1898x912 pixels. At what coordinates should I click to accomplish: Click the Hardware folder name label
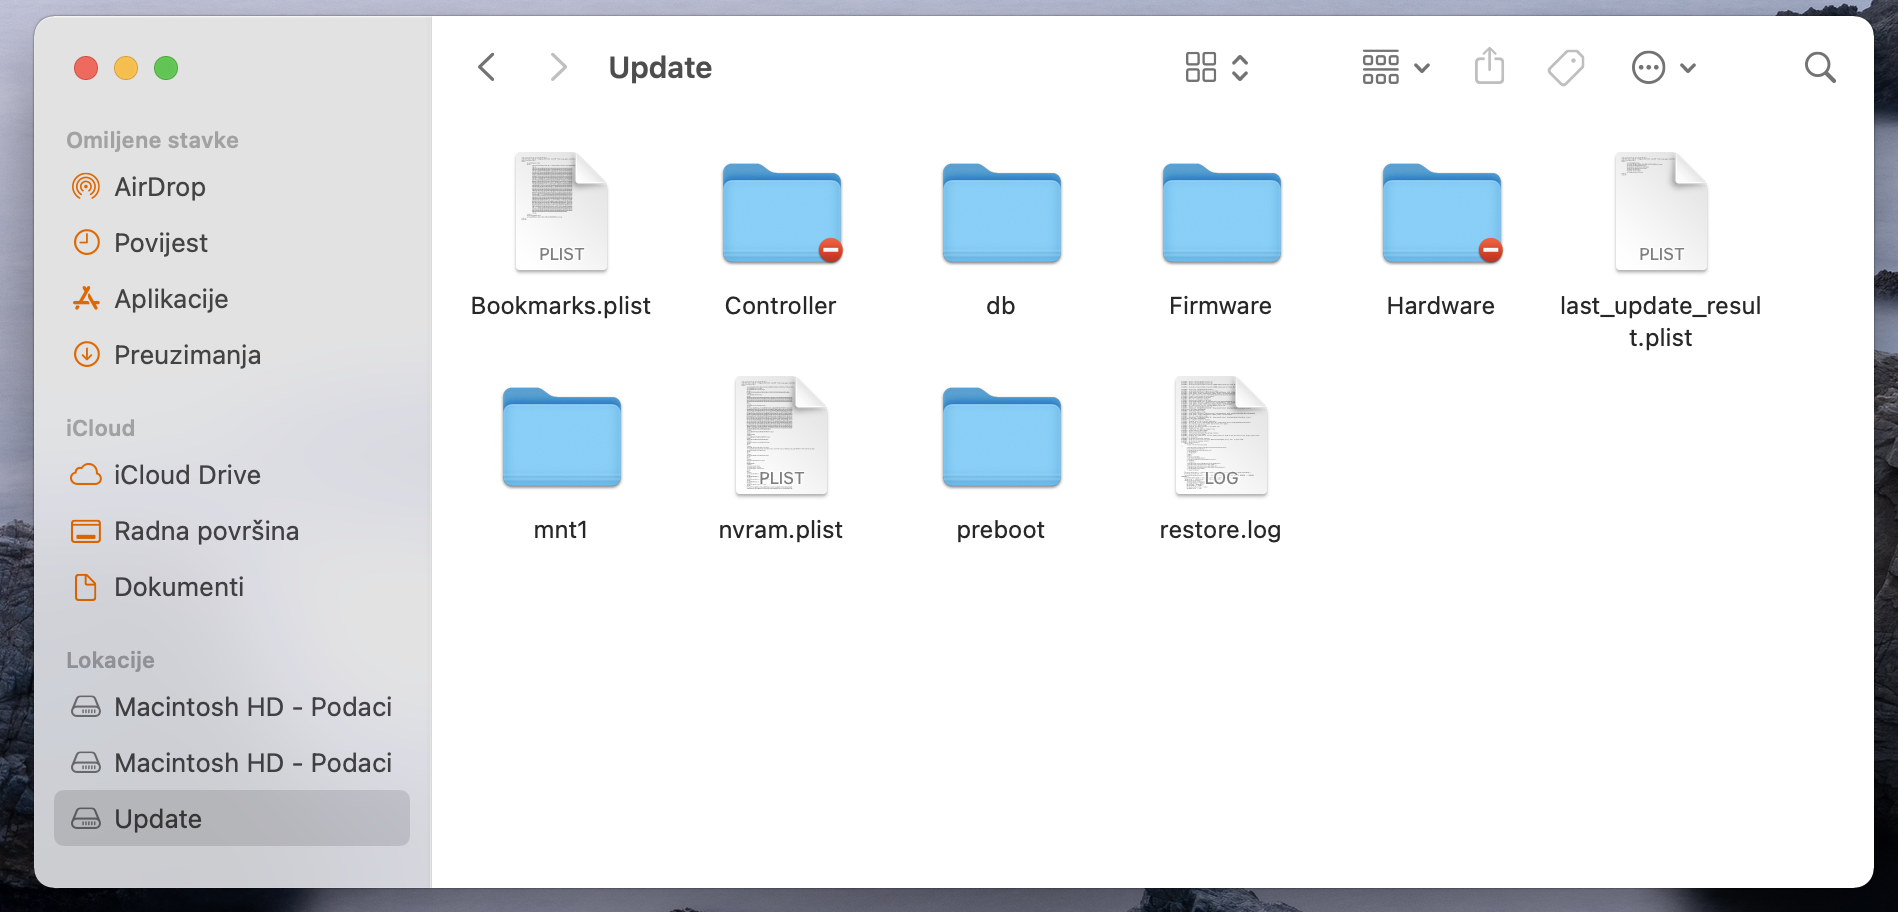1441,306
